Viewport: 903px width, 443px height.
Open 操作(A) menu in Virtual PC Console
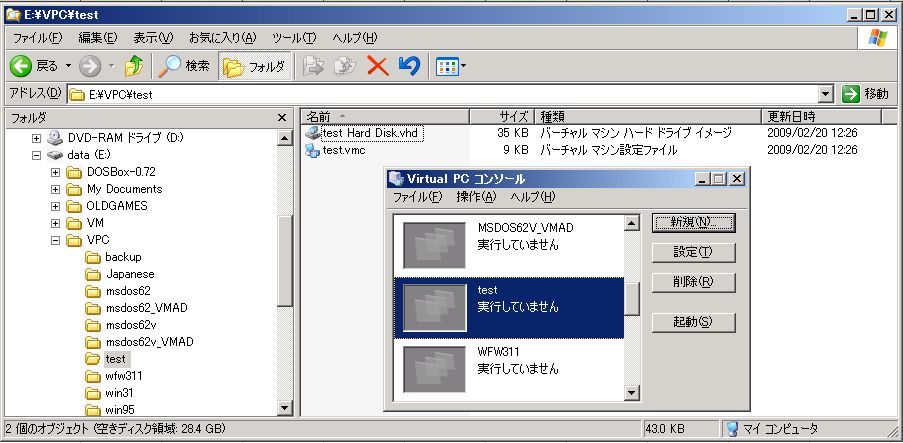(x=476, y=197)
